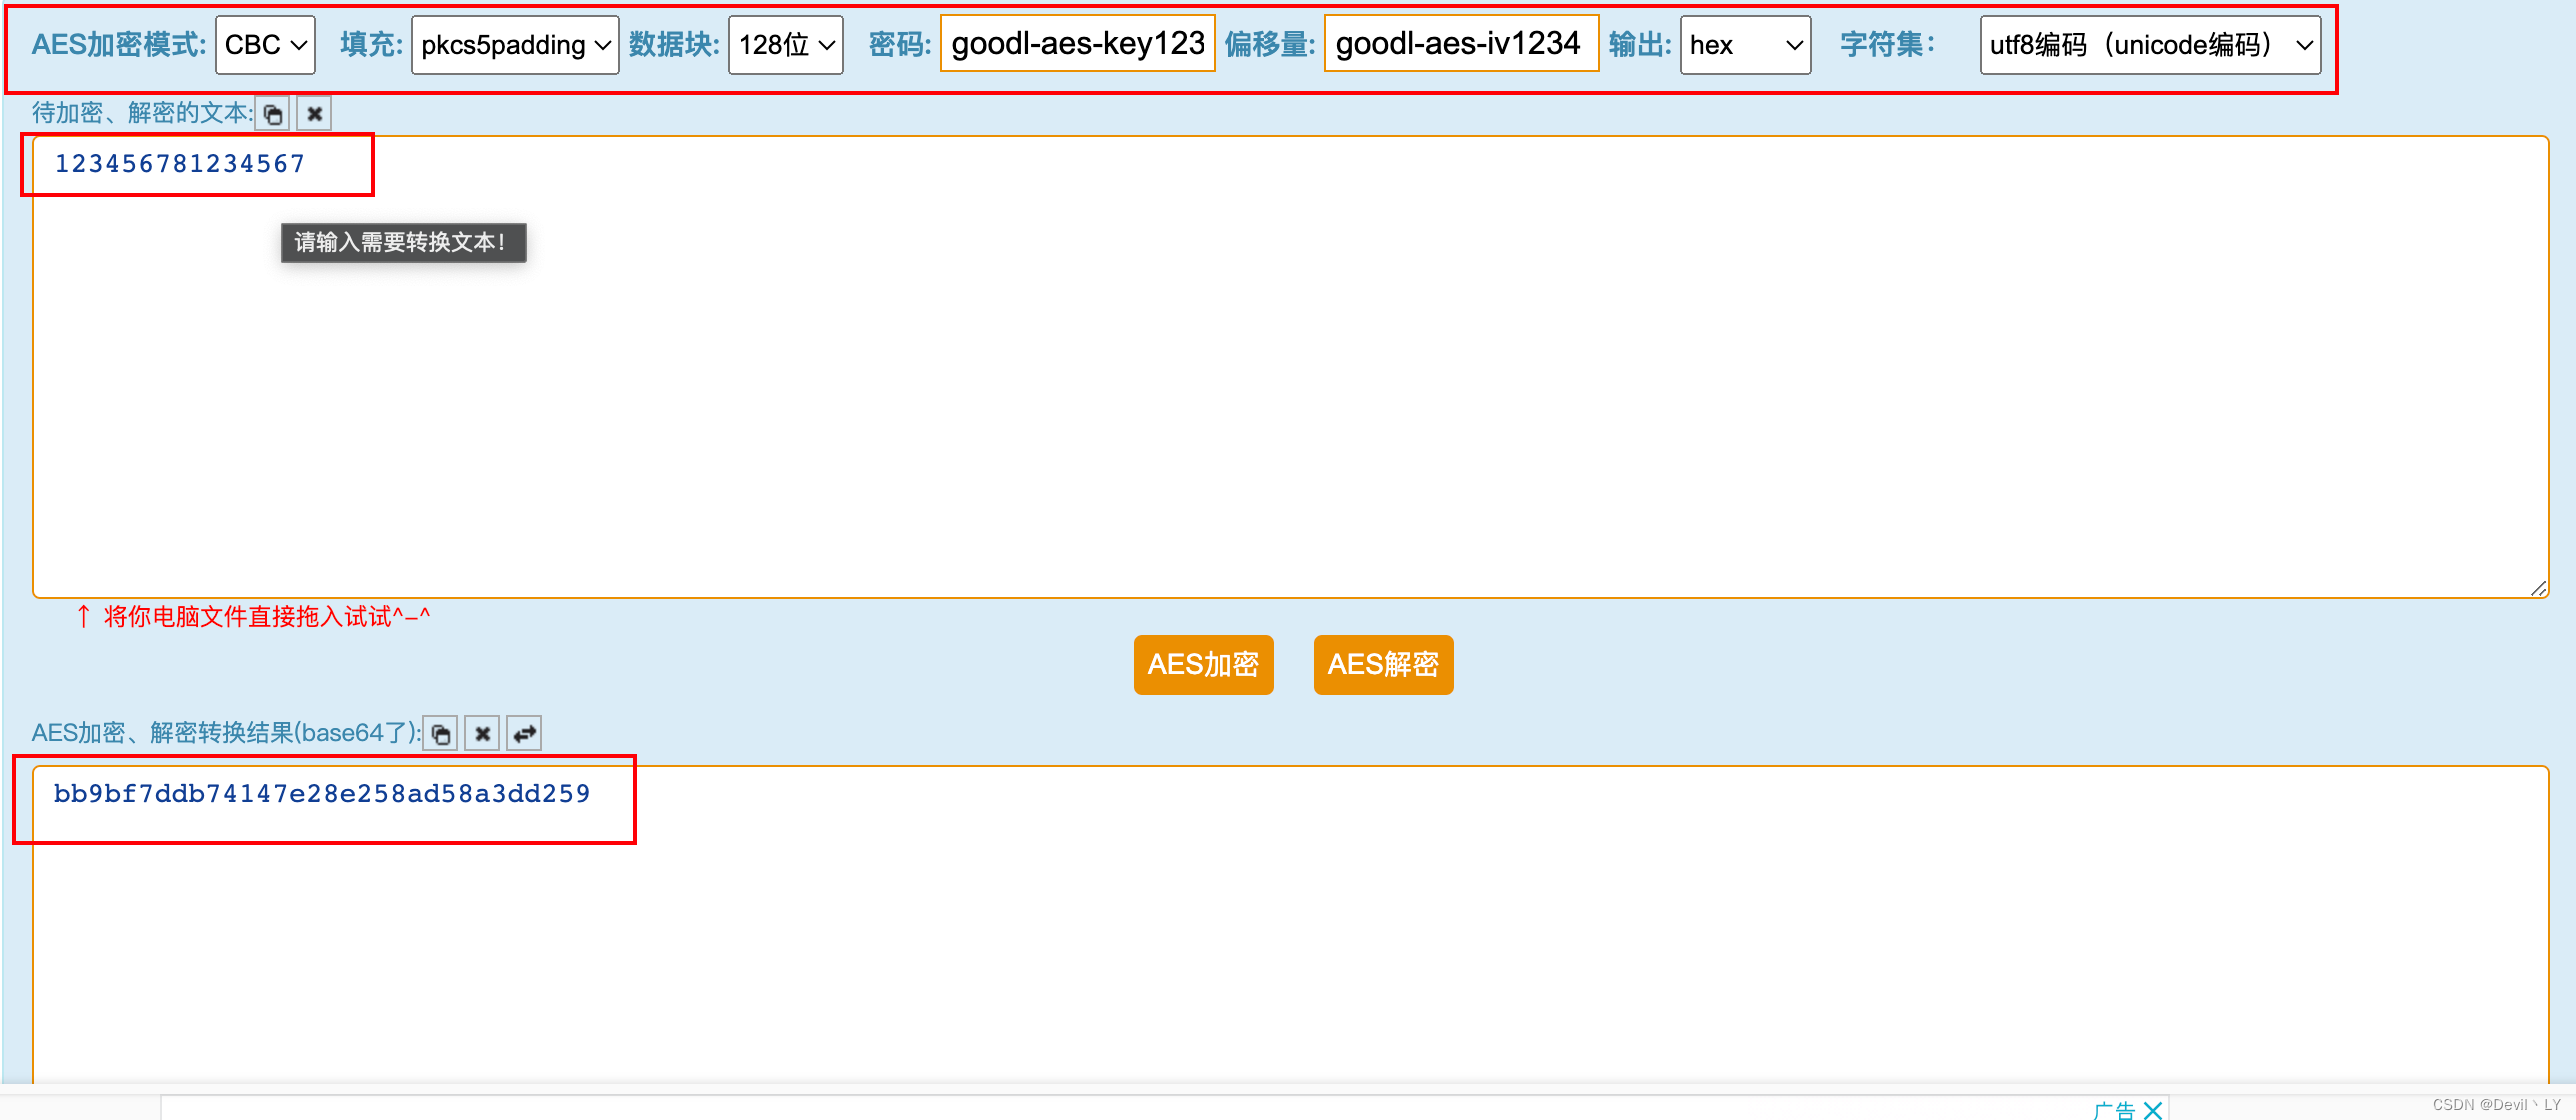This screenshot has width=2576, height=1120.
Task: Open the utf8编码 charset dropdown
Action: click(2150, 45)
